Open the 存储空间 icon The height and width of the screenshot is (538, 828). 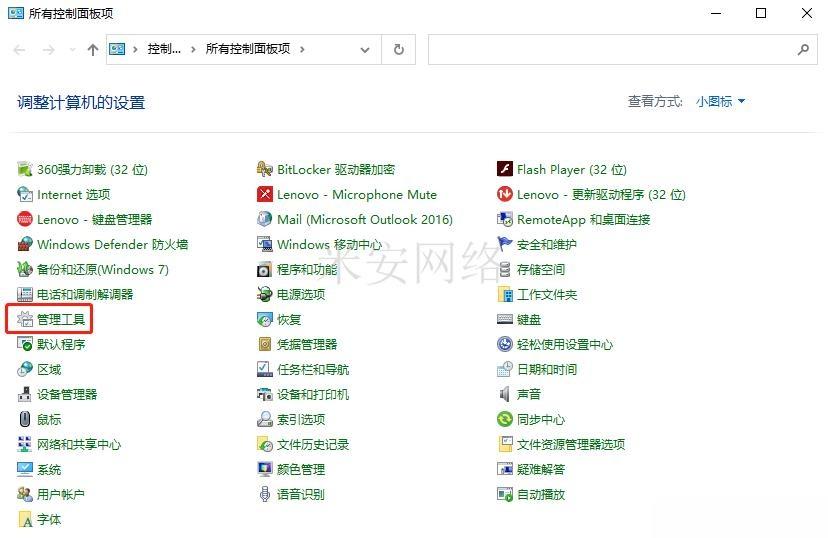pyautogui.click(x=505, y=269)
